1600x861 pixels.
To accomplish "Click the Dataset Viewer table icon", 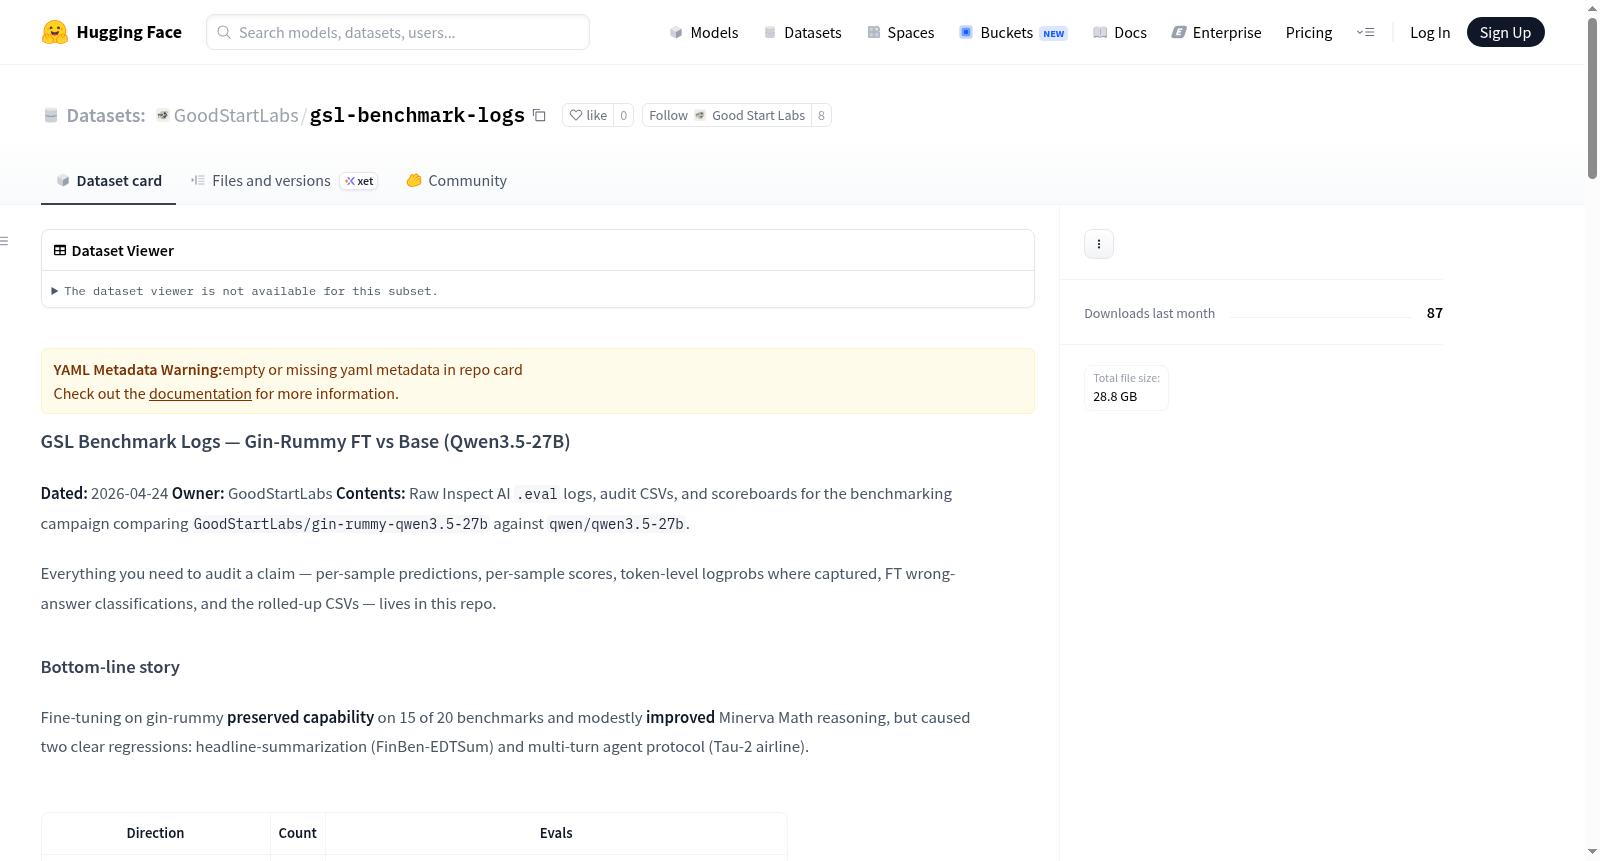I will [60, 250].
